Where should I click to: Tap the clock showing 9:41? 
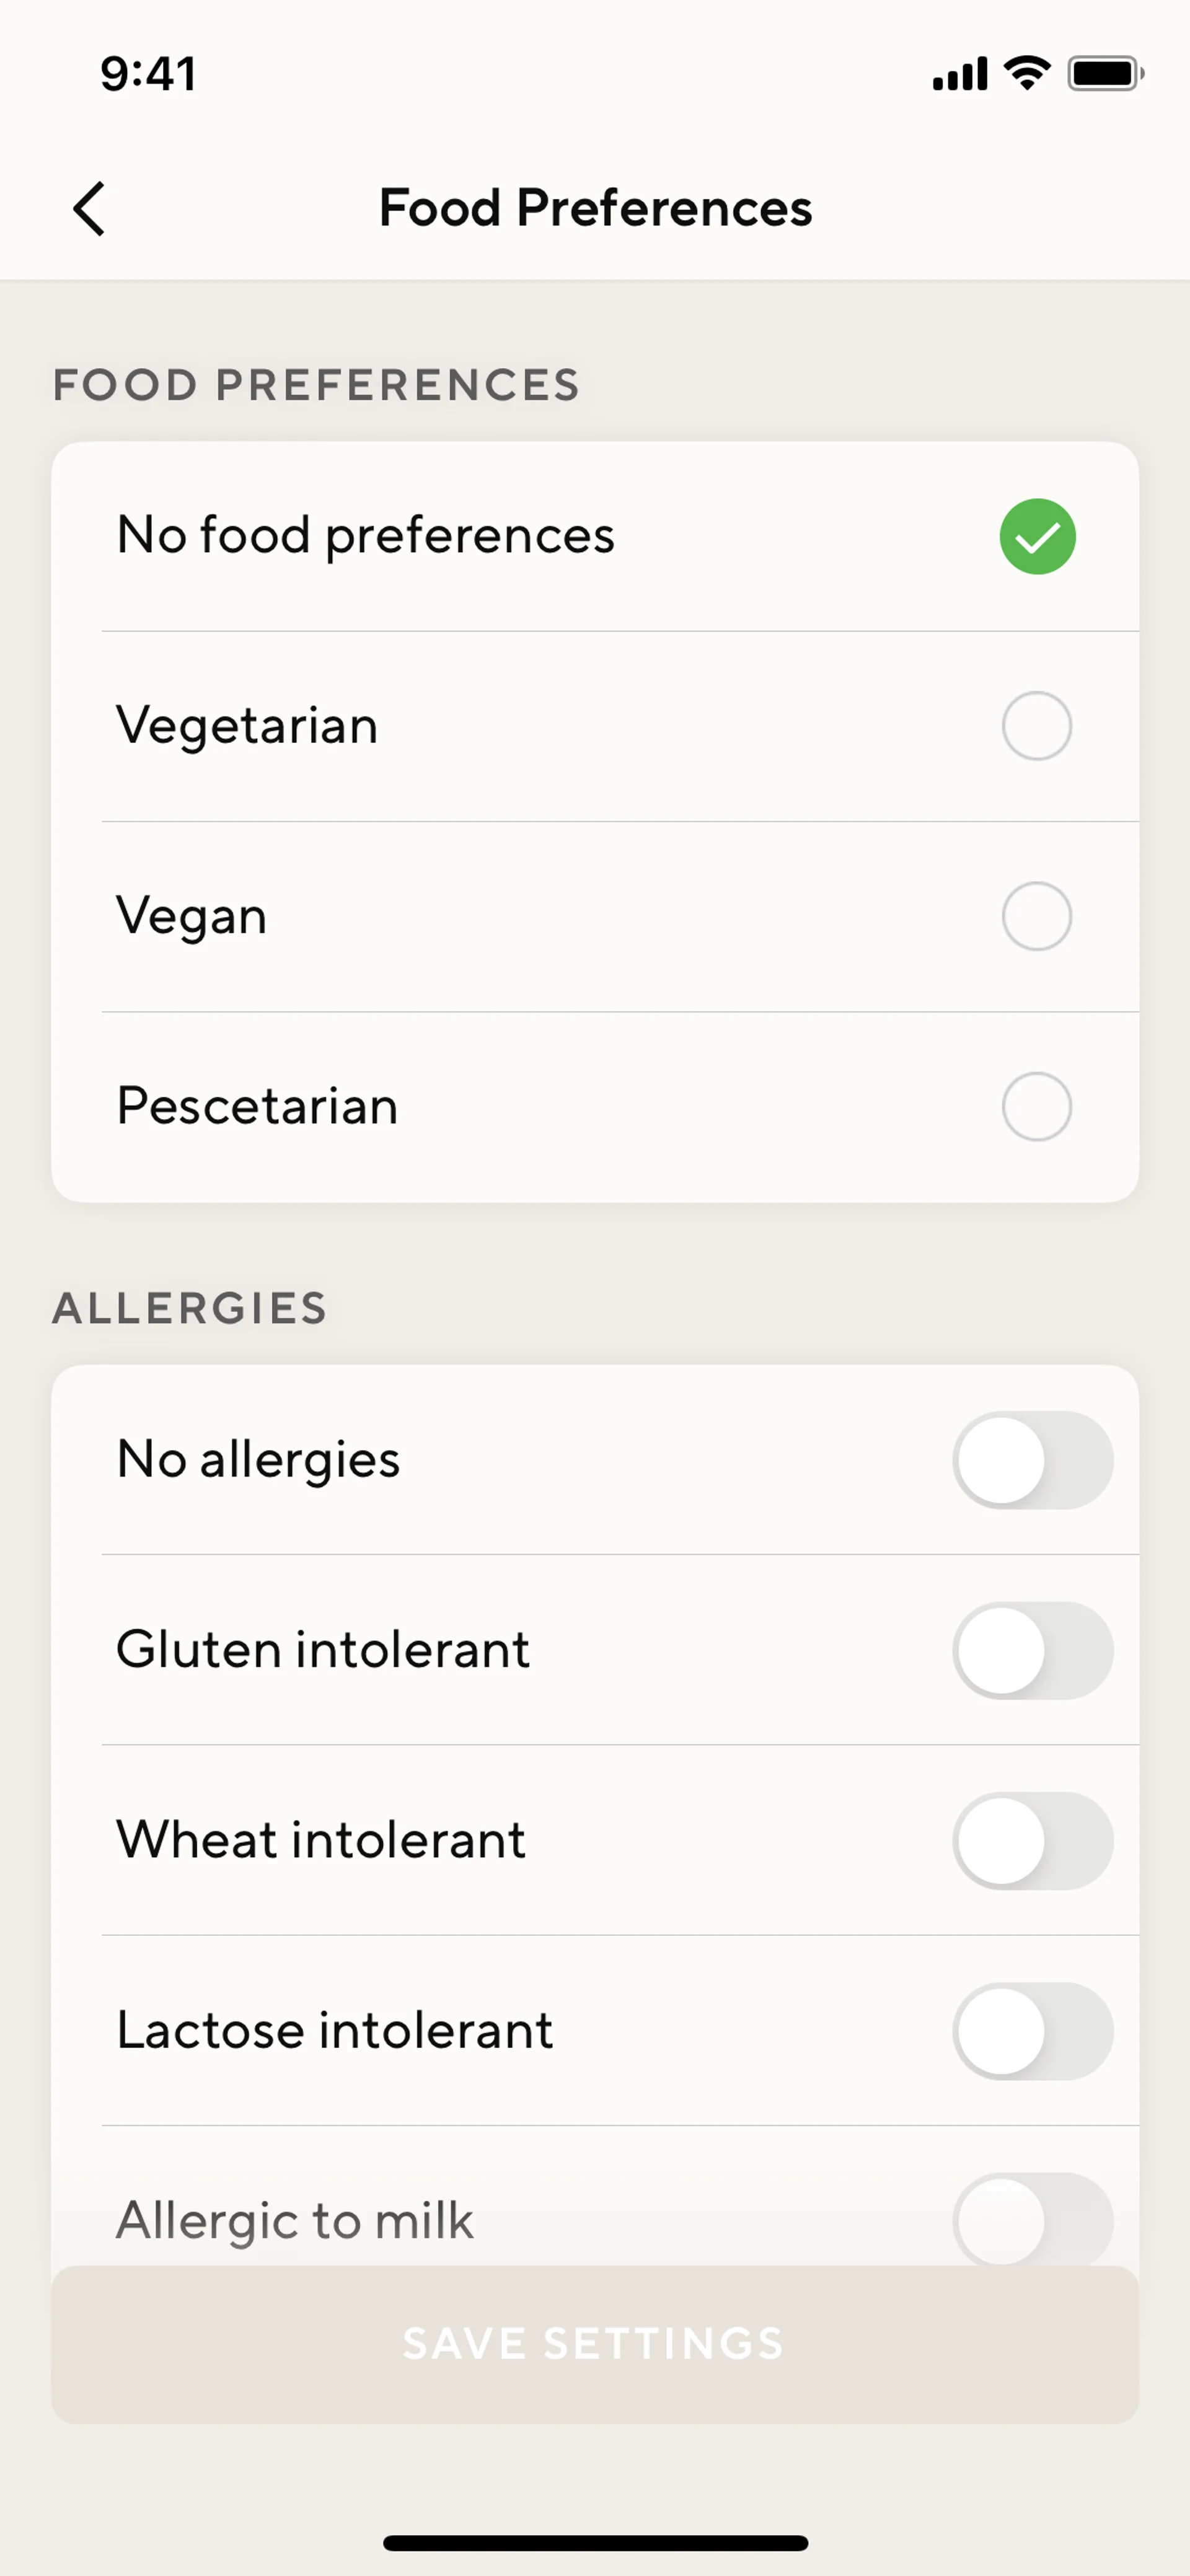148,74
